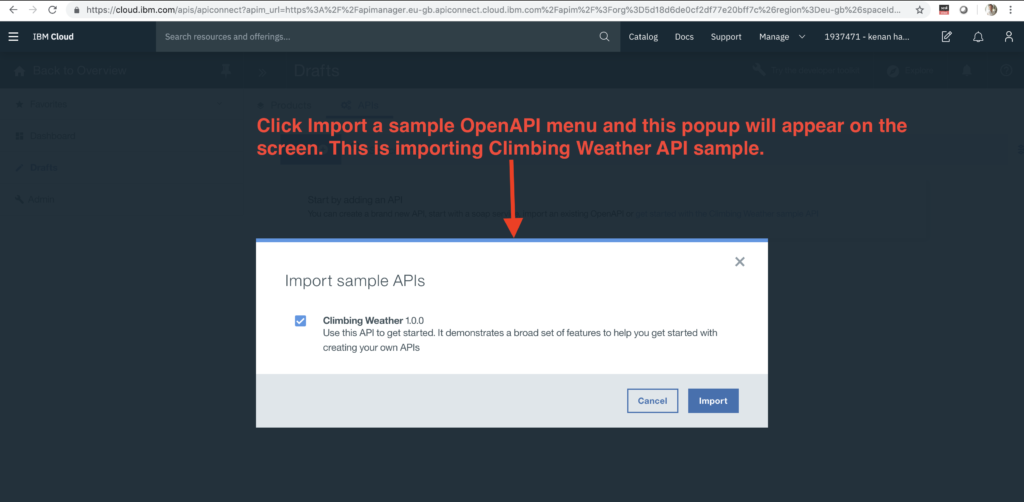Close the Import sample APIs dialog
Viewport: 1024px width, 502px height.
pyautogui.click(x=739, y=262)
